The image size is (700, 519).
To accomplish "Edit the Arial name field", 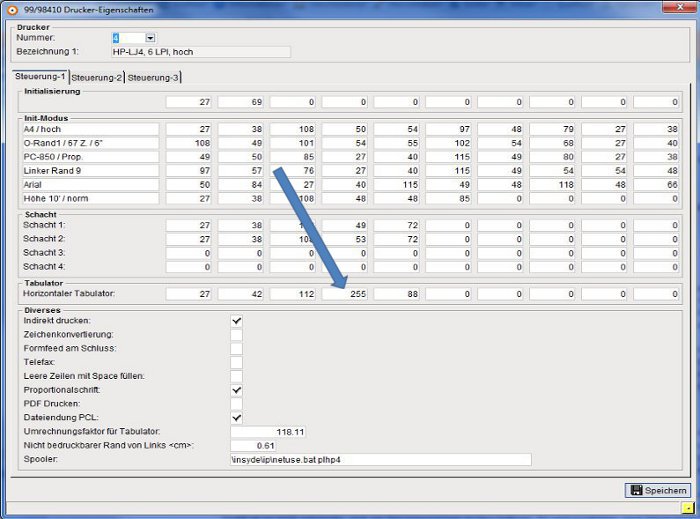I will [x=91, y=185].
